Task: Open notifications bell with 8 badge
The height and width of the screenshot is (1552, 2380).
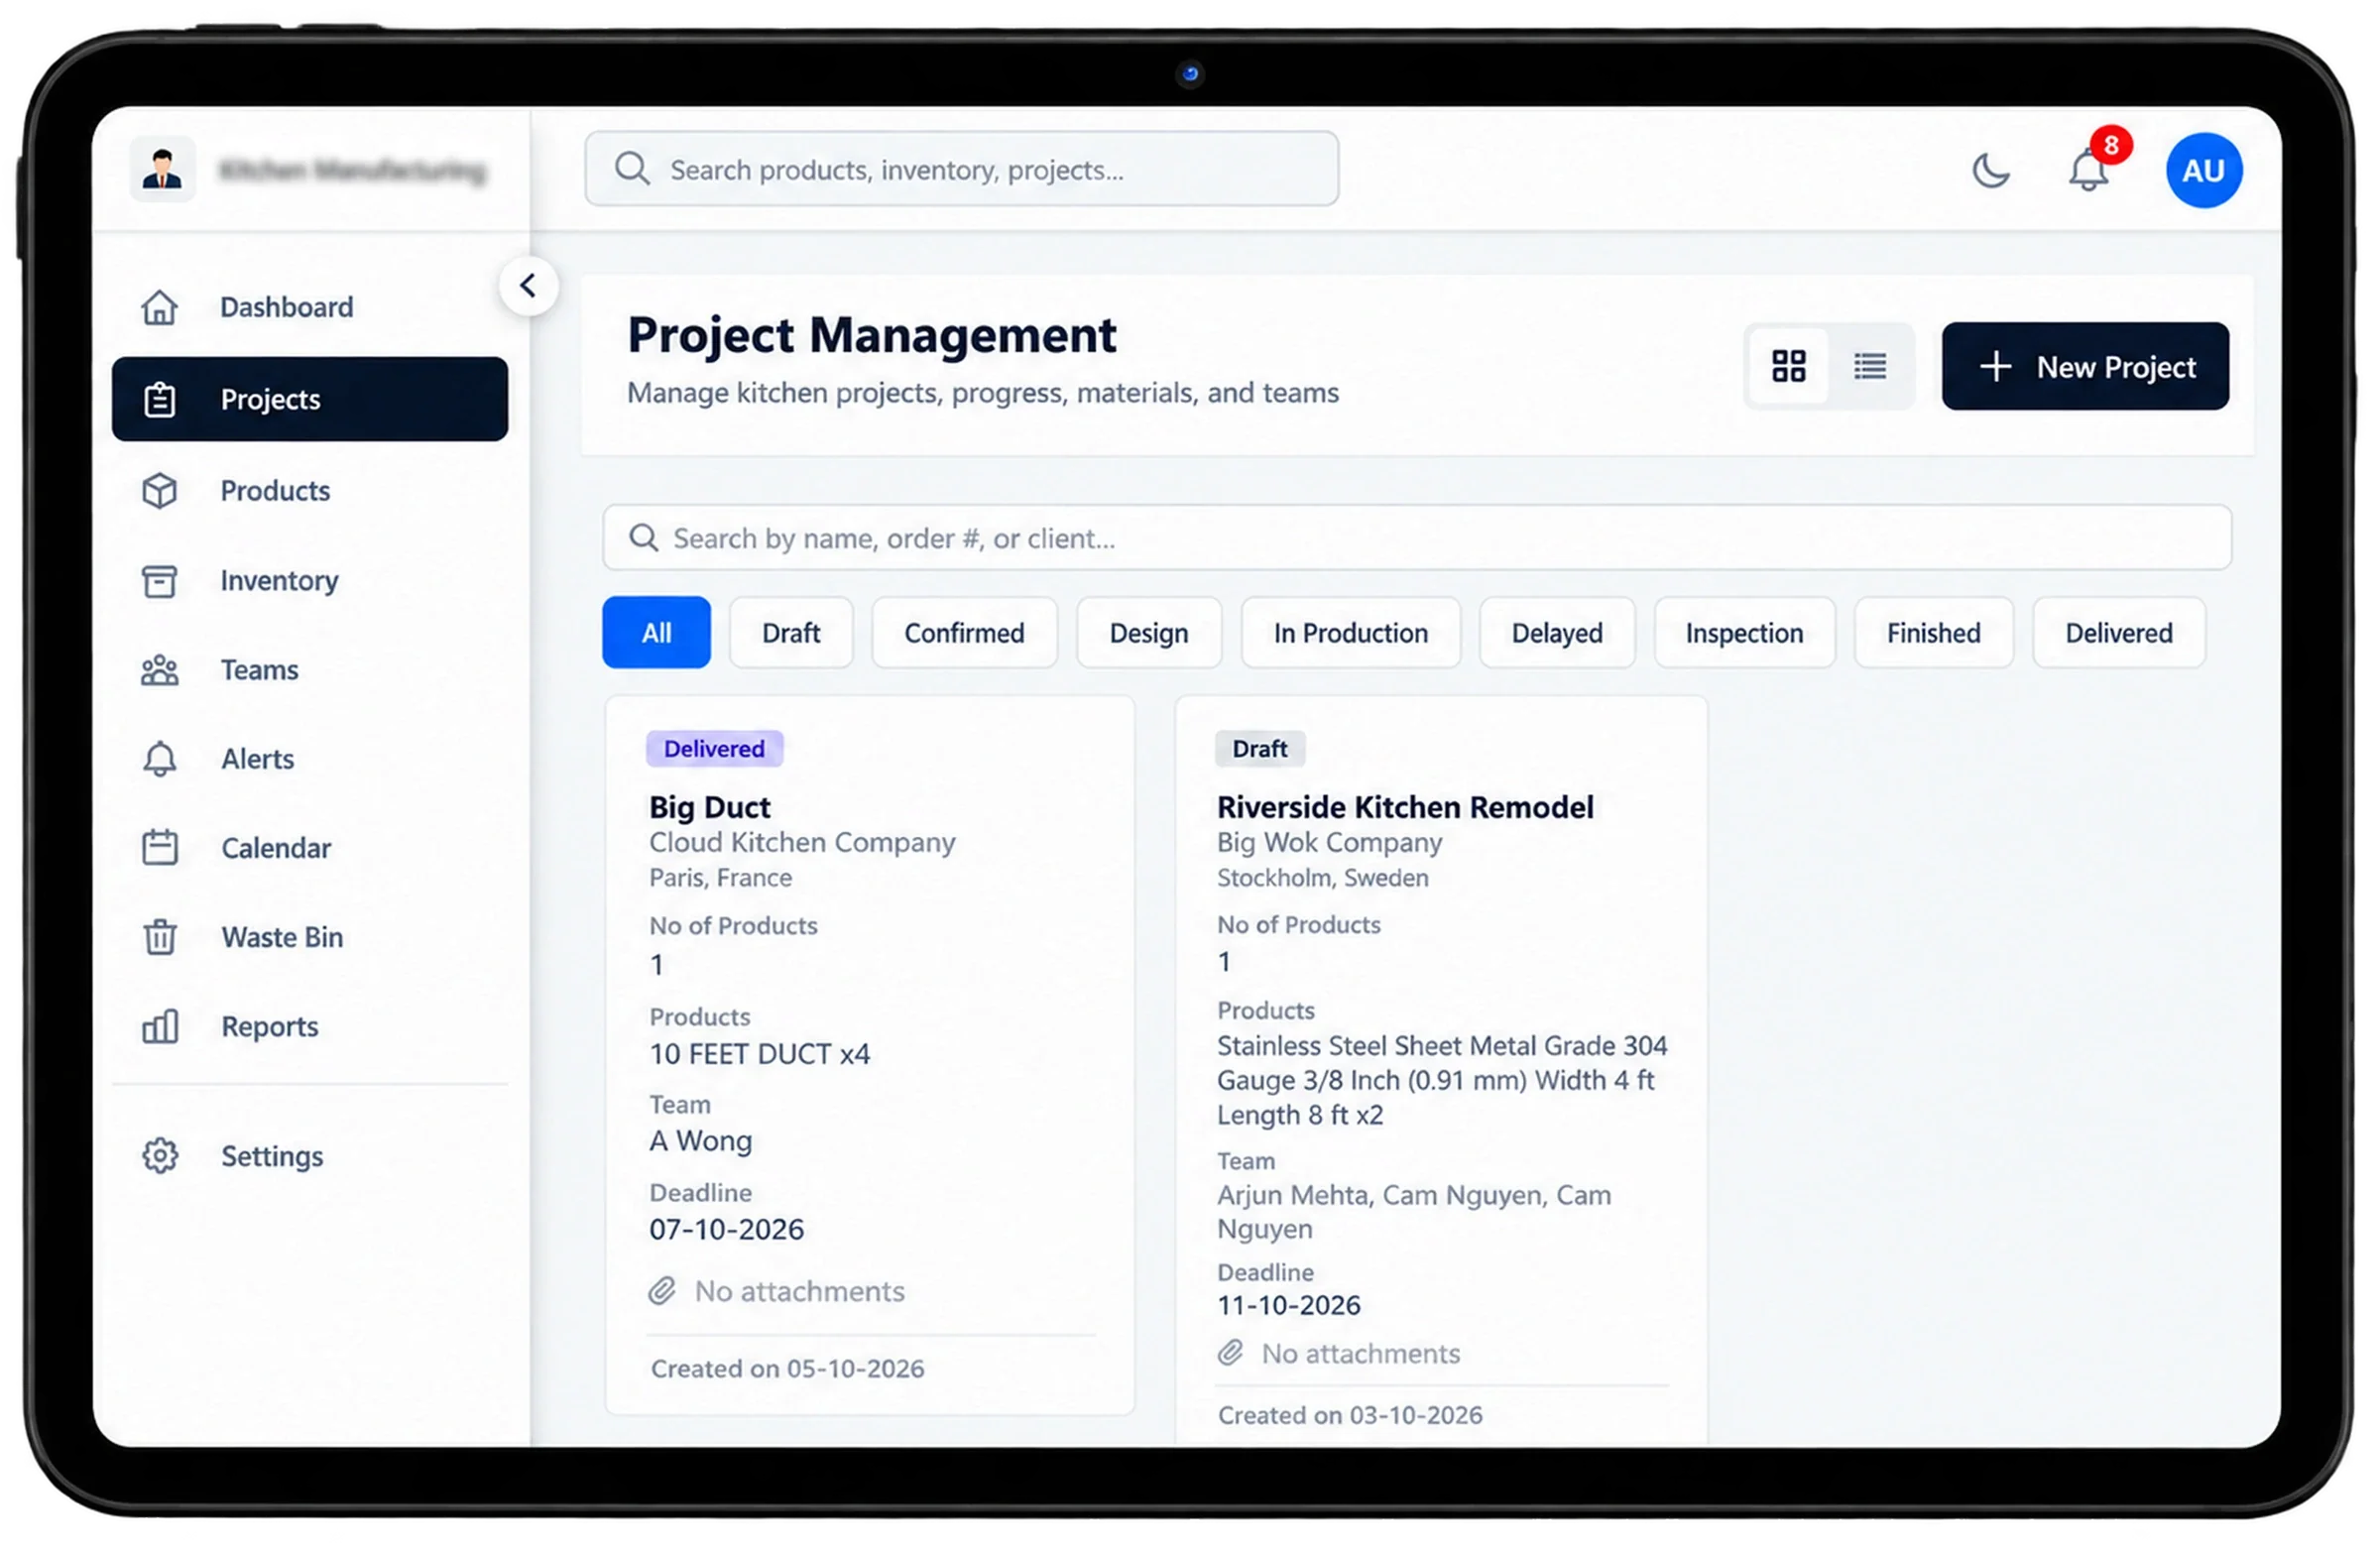Action: (2090, 168)
